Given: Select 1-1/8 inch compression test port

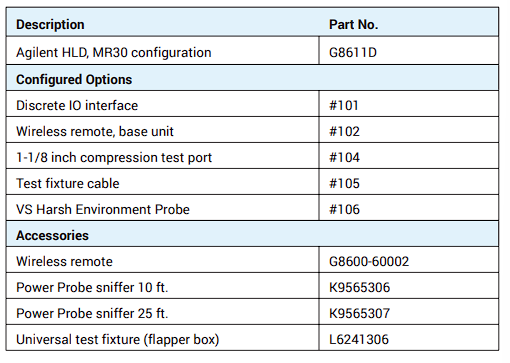Looking at the screenshot, I should tap(114, 158).
